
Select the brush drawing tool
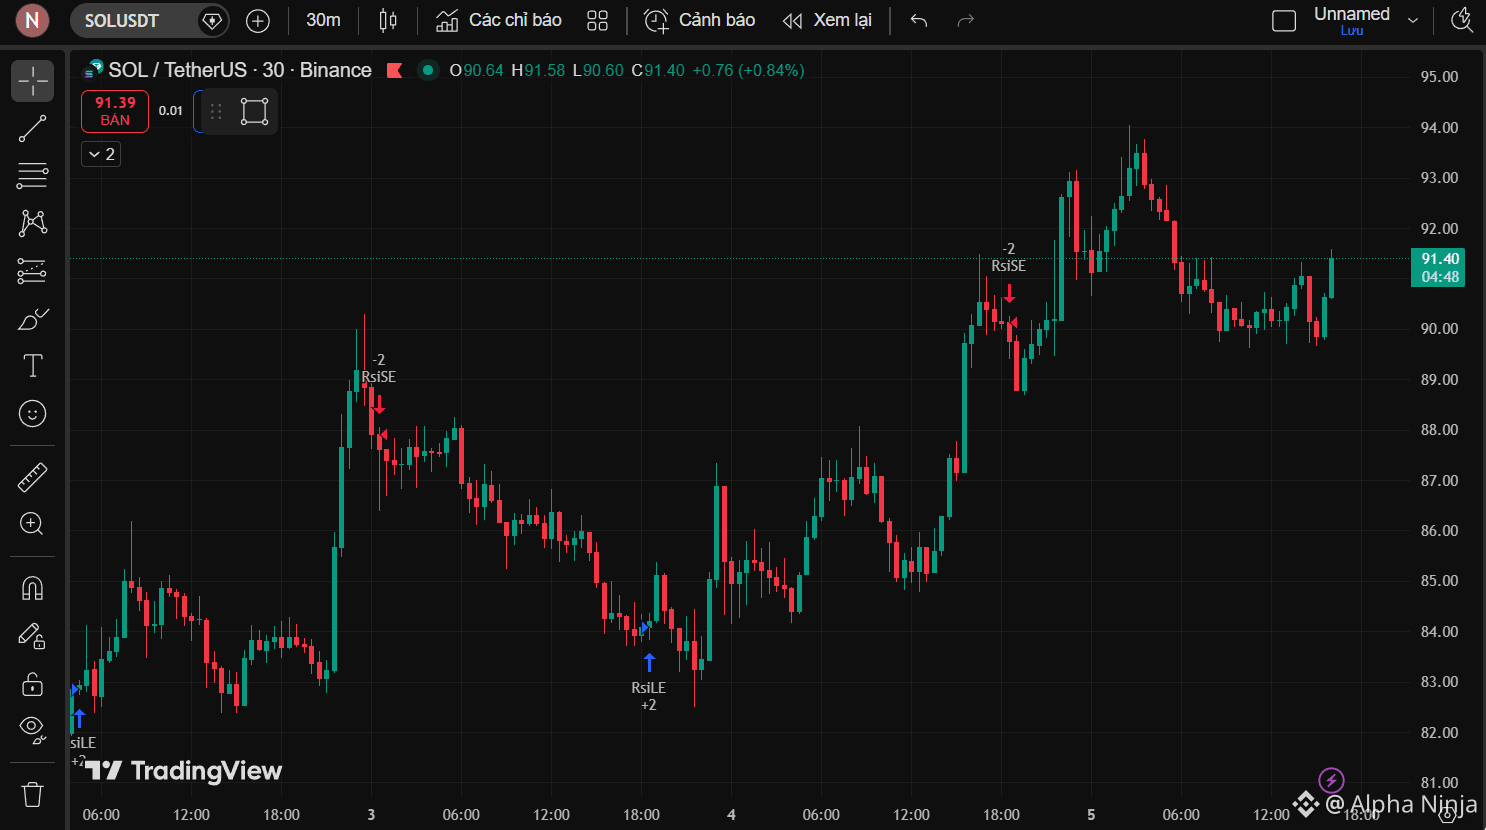[33, 319]
